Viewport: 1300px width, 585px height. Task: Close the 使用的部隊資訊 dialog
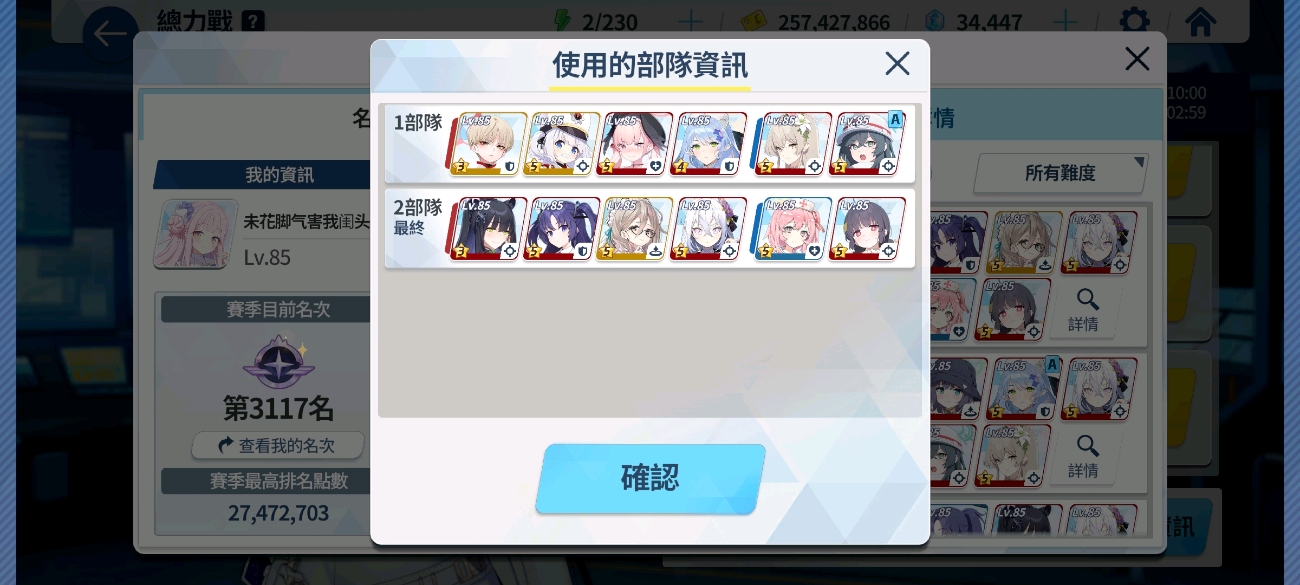click(x=897, y=64)
